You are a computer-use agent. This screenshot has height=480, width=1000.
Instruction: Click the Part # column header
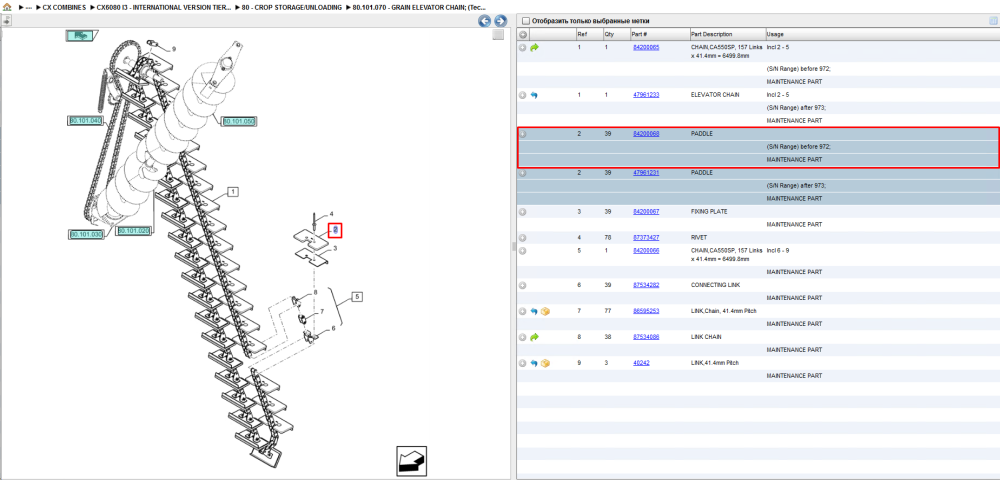[x=639, y=34]
